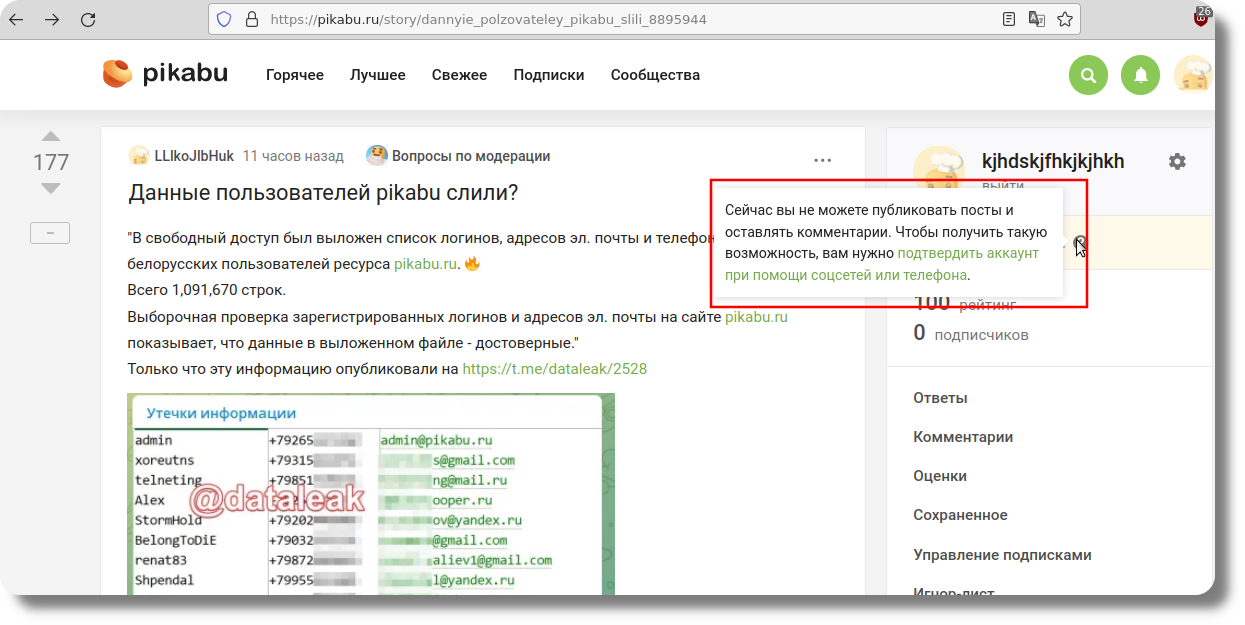Screen dimensions: 1245x625
Task: Open Ответы in the sidebar
Action: click(x=940, y=398)
